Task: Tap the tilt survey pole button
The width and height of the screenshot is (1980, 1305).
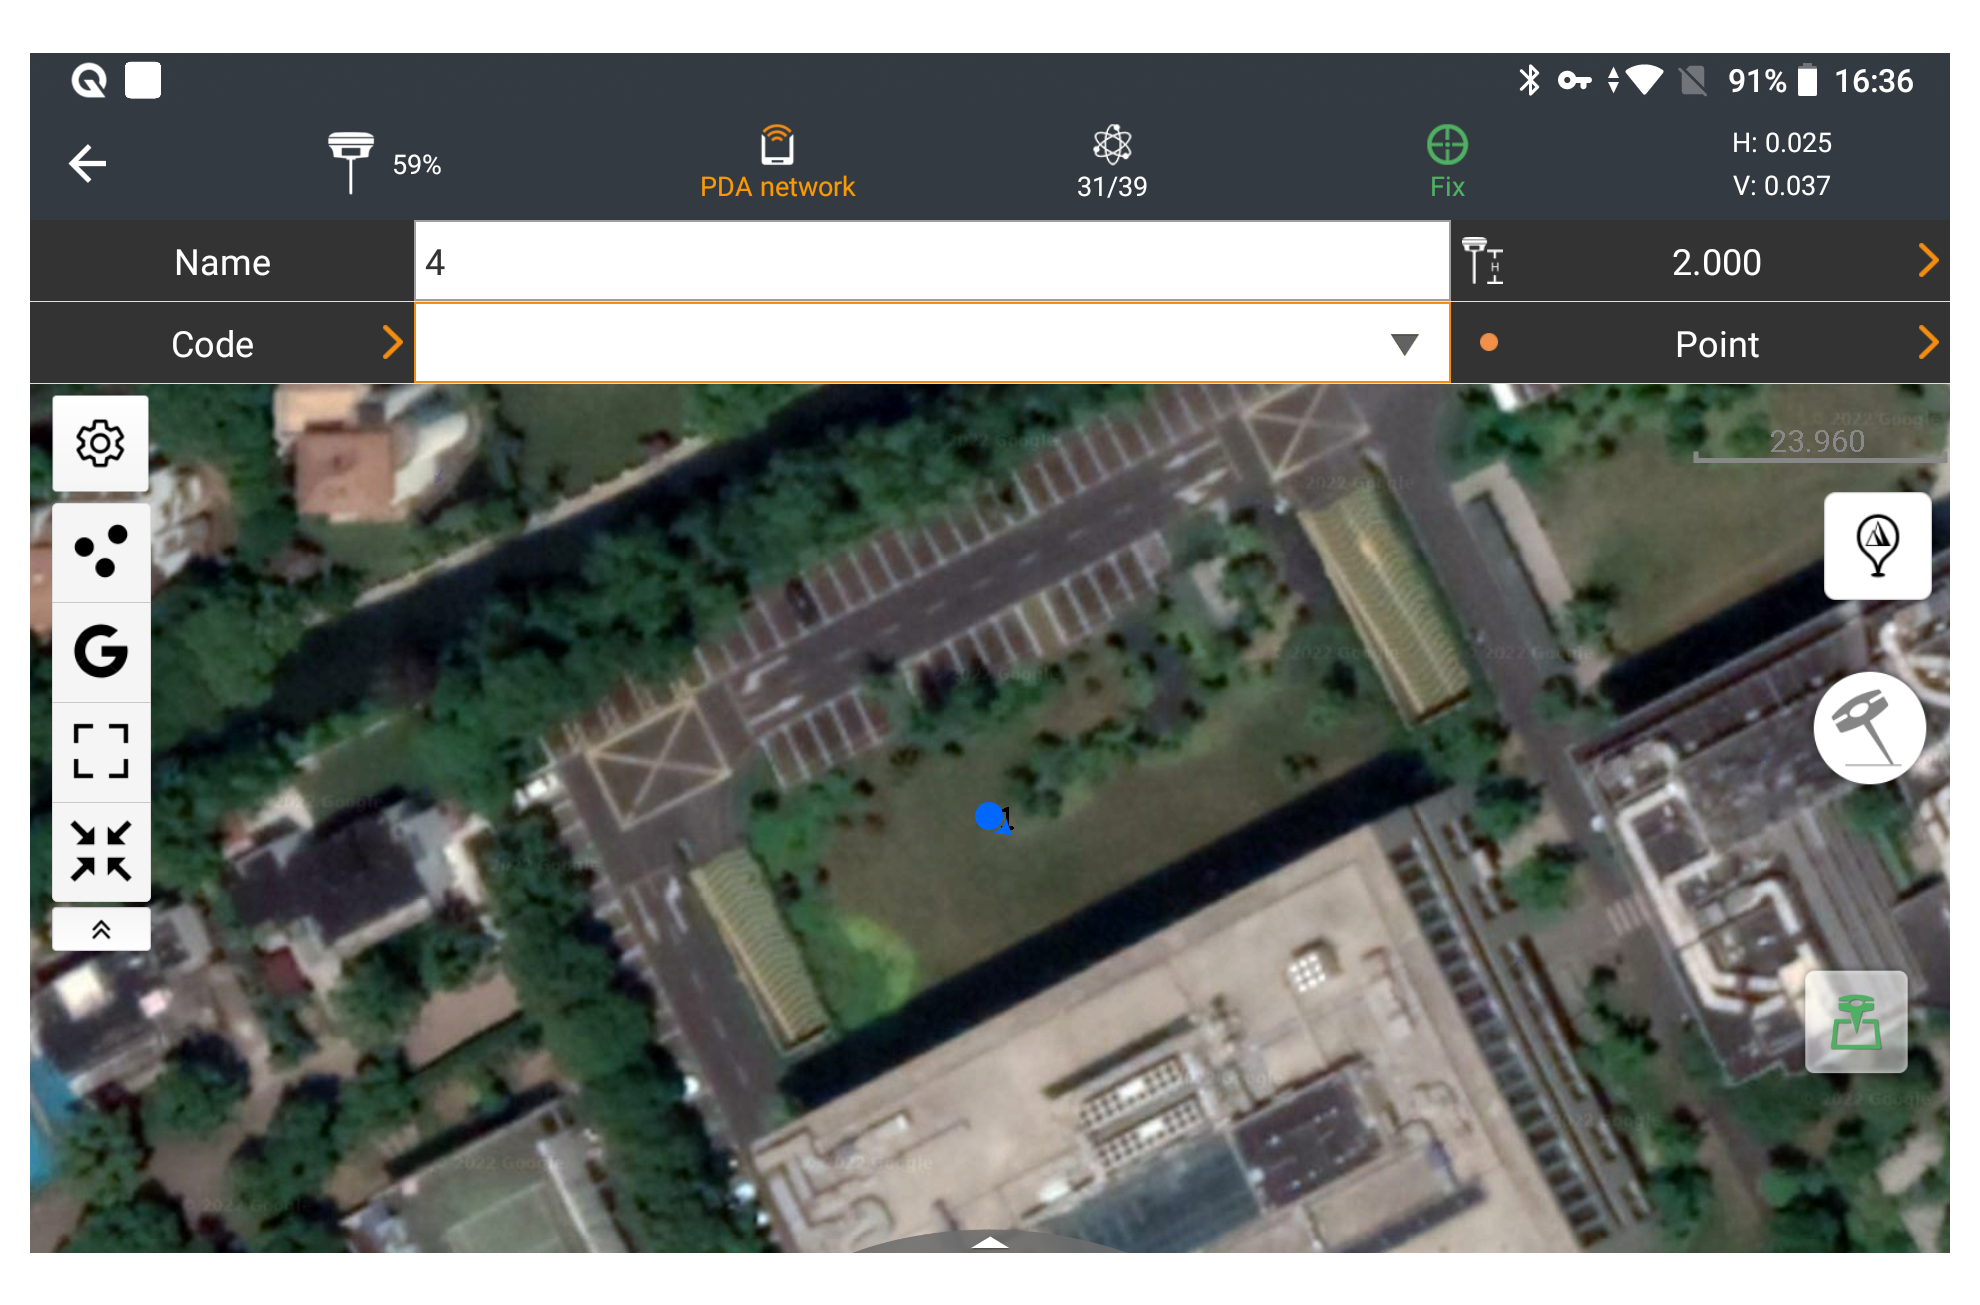Action: pyautogui.click(x=1868, y=729)
